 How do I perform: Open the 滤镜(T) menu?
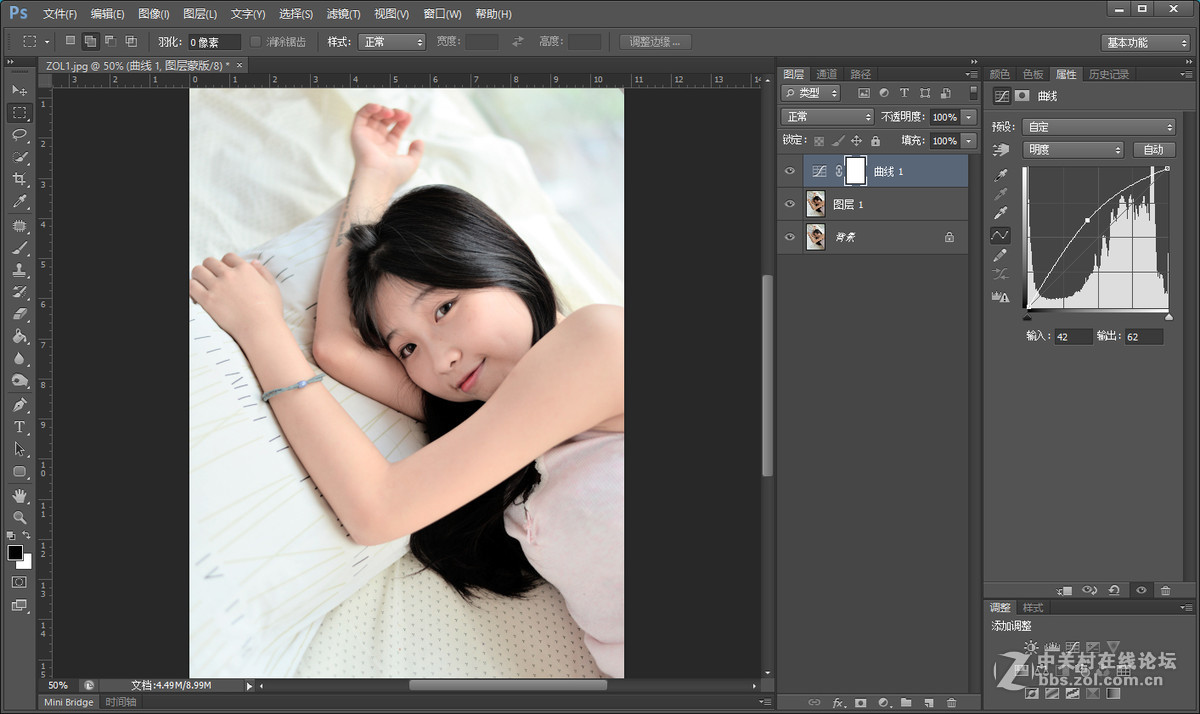(344, 14)
